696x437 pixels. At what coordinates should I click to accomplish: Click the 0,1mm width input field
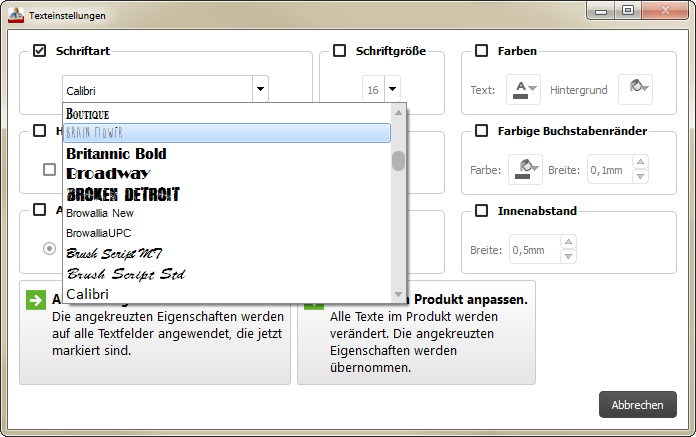(610, 169)
